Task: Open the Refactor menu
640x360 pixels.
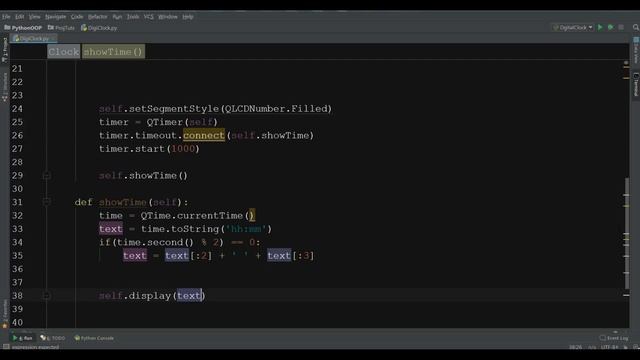Action: click(x=98, y=17)
